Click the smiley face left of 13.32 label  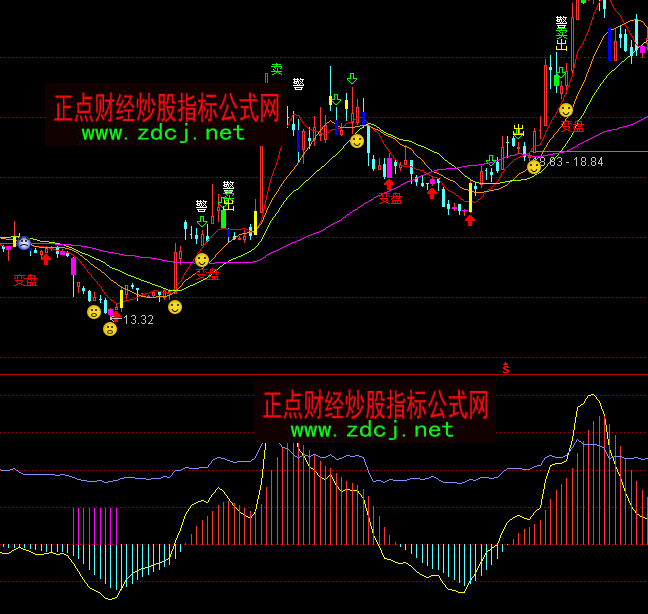(94, 312)
